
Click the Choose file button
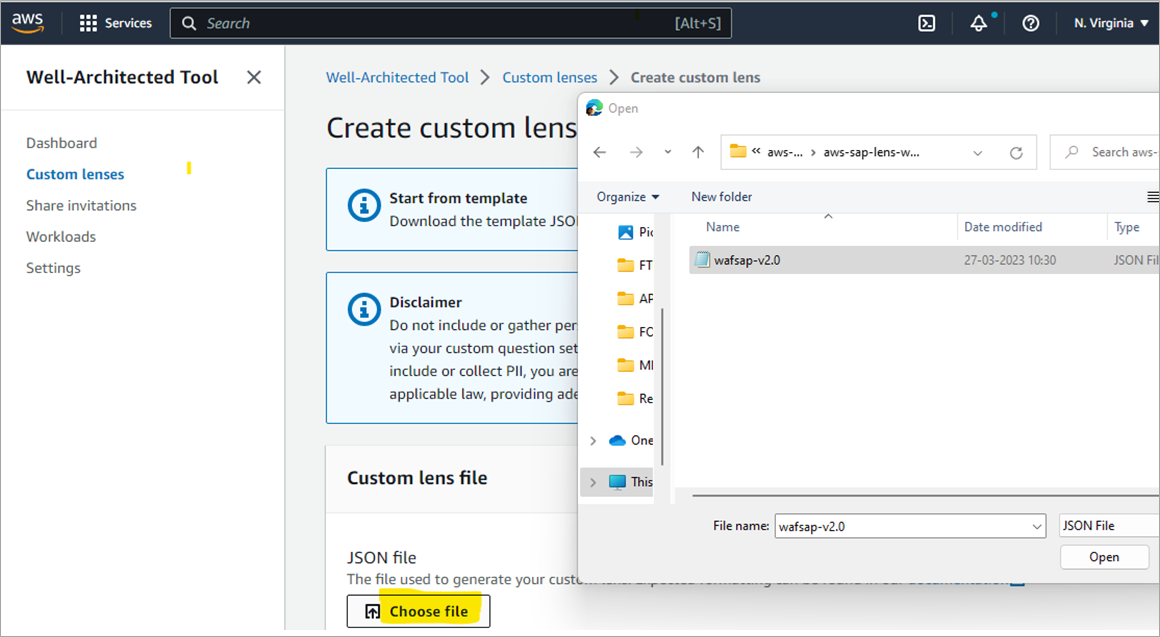[418, 611]
